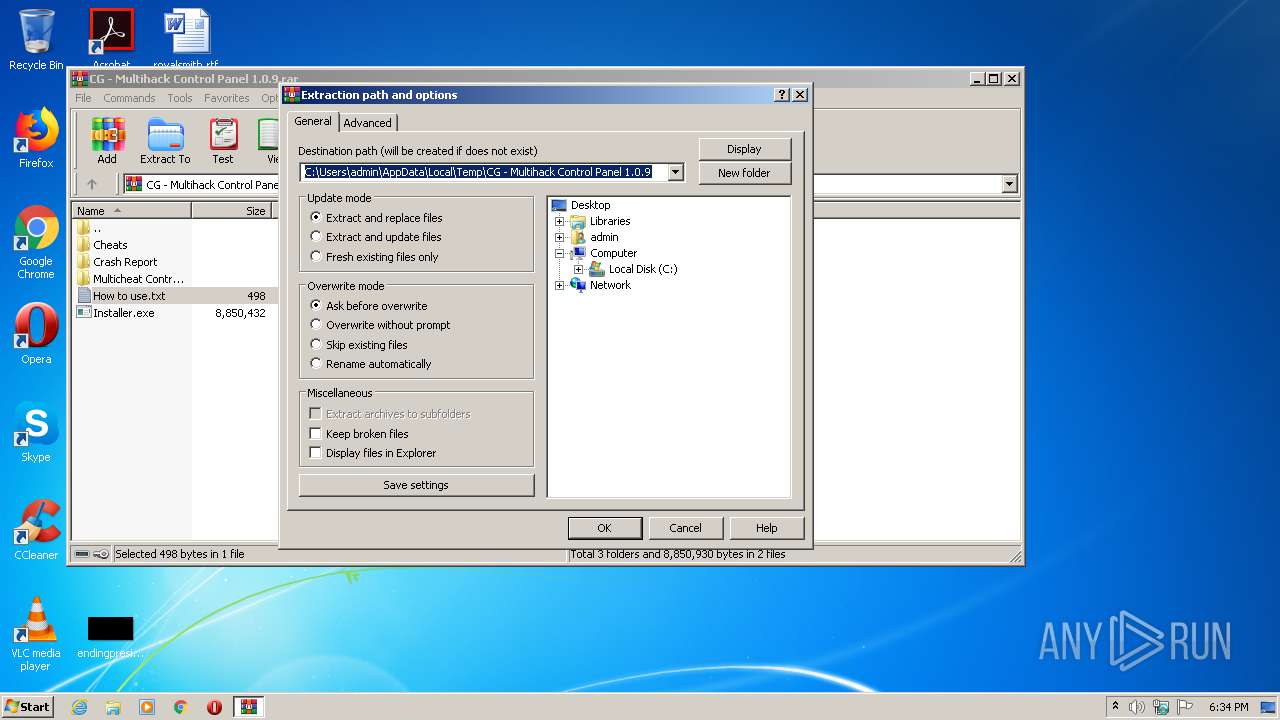This screenshot has width=1280, height=720.
Task: Enable Keep broken files checkbox
Action: pos(316,434)
